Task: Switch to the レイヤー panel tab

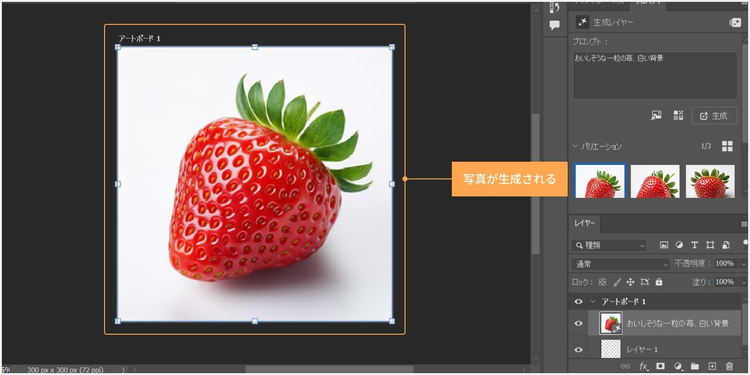Action: (x=585, y=224)
